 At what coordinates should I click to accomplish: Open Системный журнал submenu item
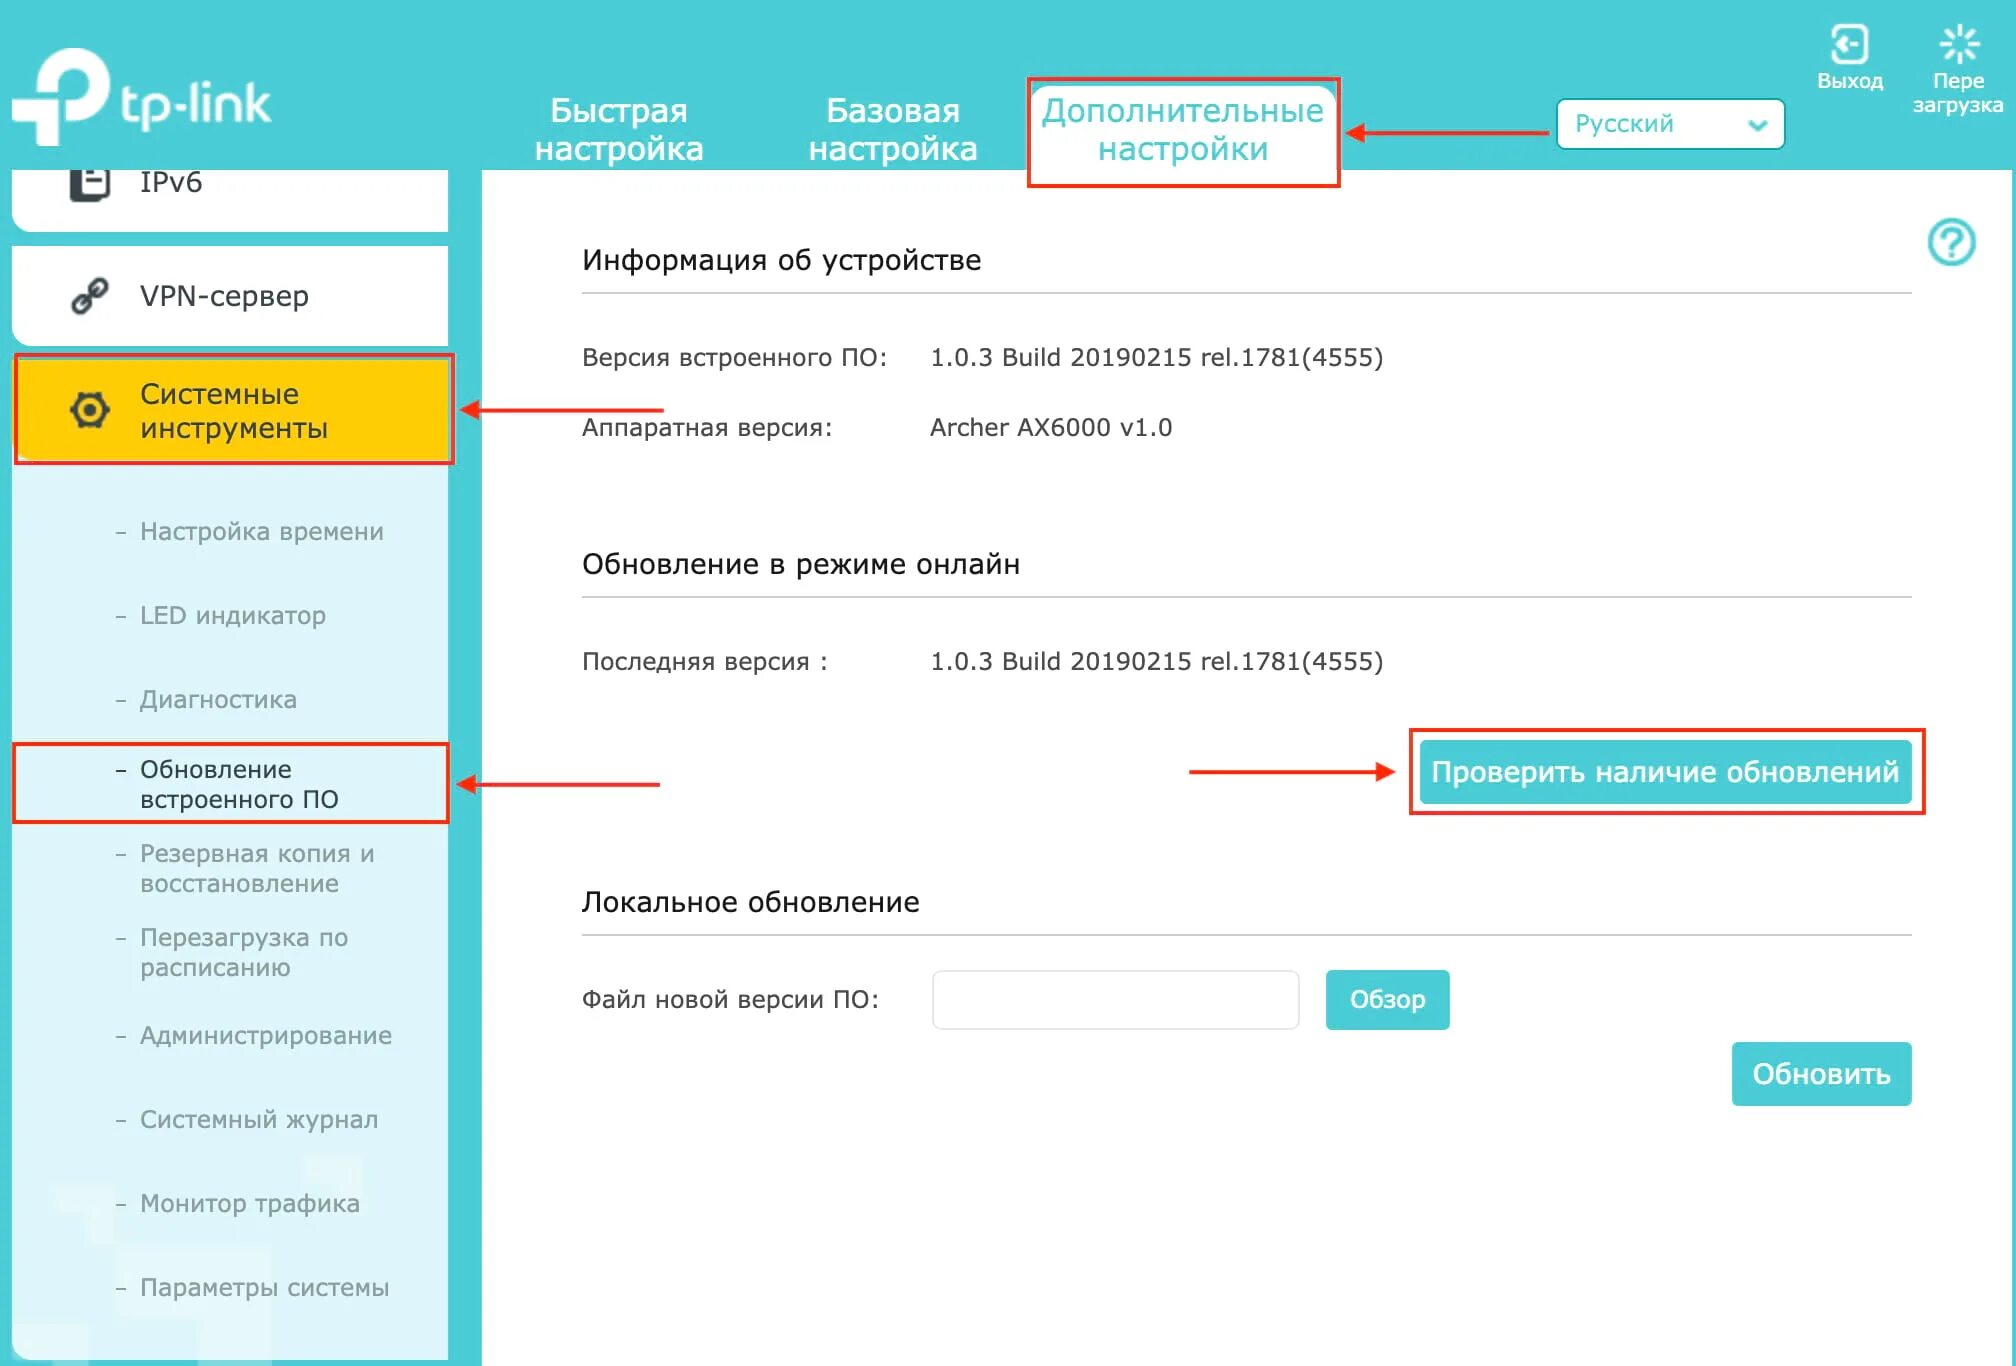point(259,1119)
